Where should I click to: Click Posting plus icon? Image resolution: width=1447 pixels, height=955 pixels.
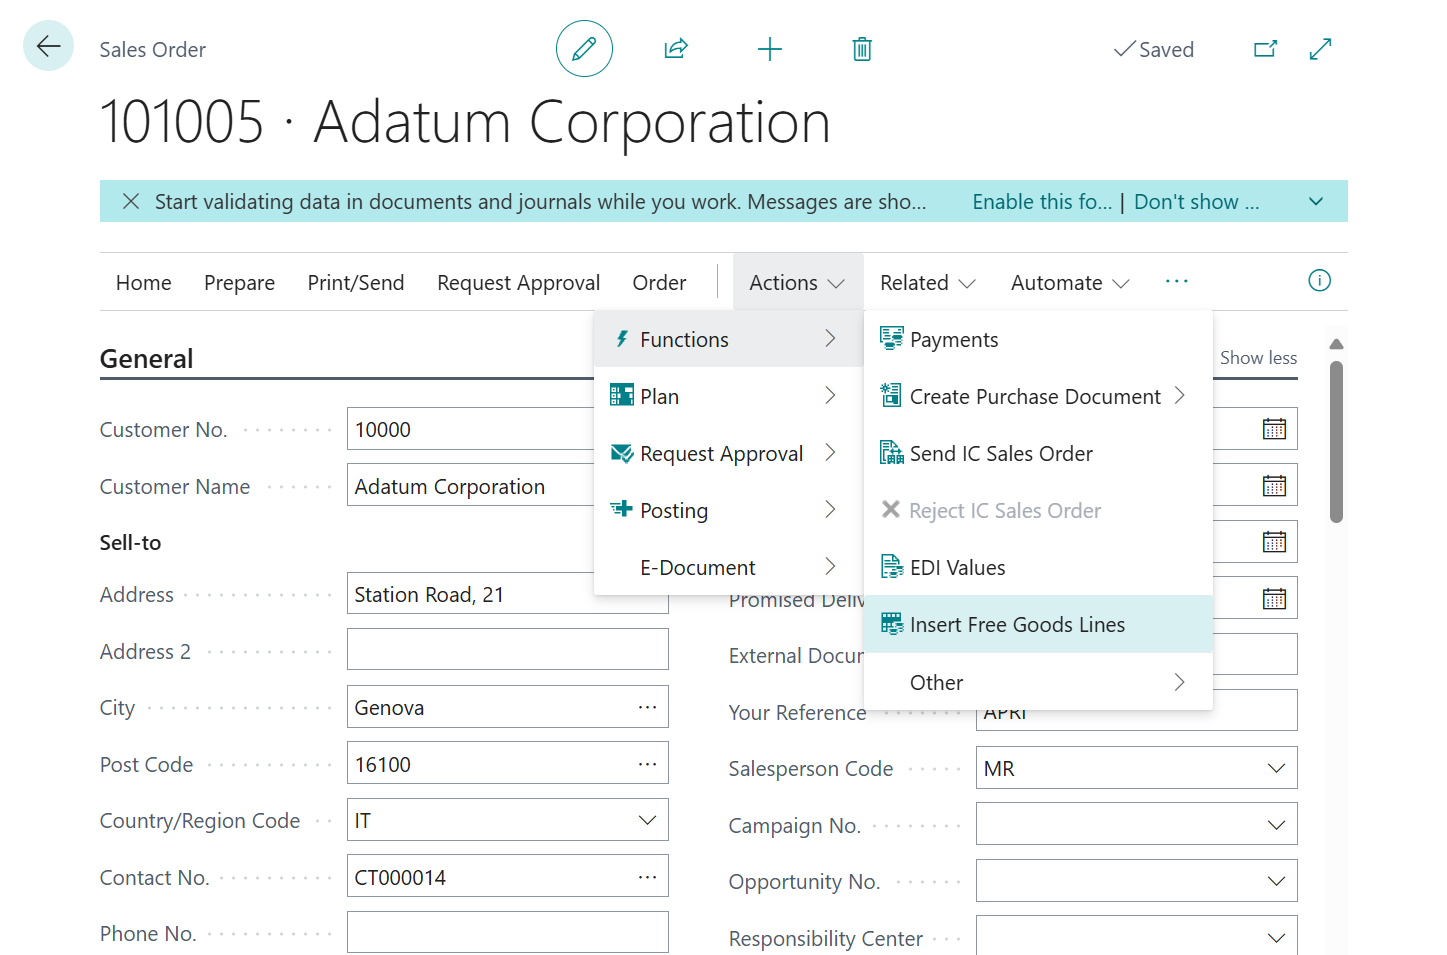click(x=622, y=509)
